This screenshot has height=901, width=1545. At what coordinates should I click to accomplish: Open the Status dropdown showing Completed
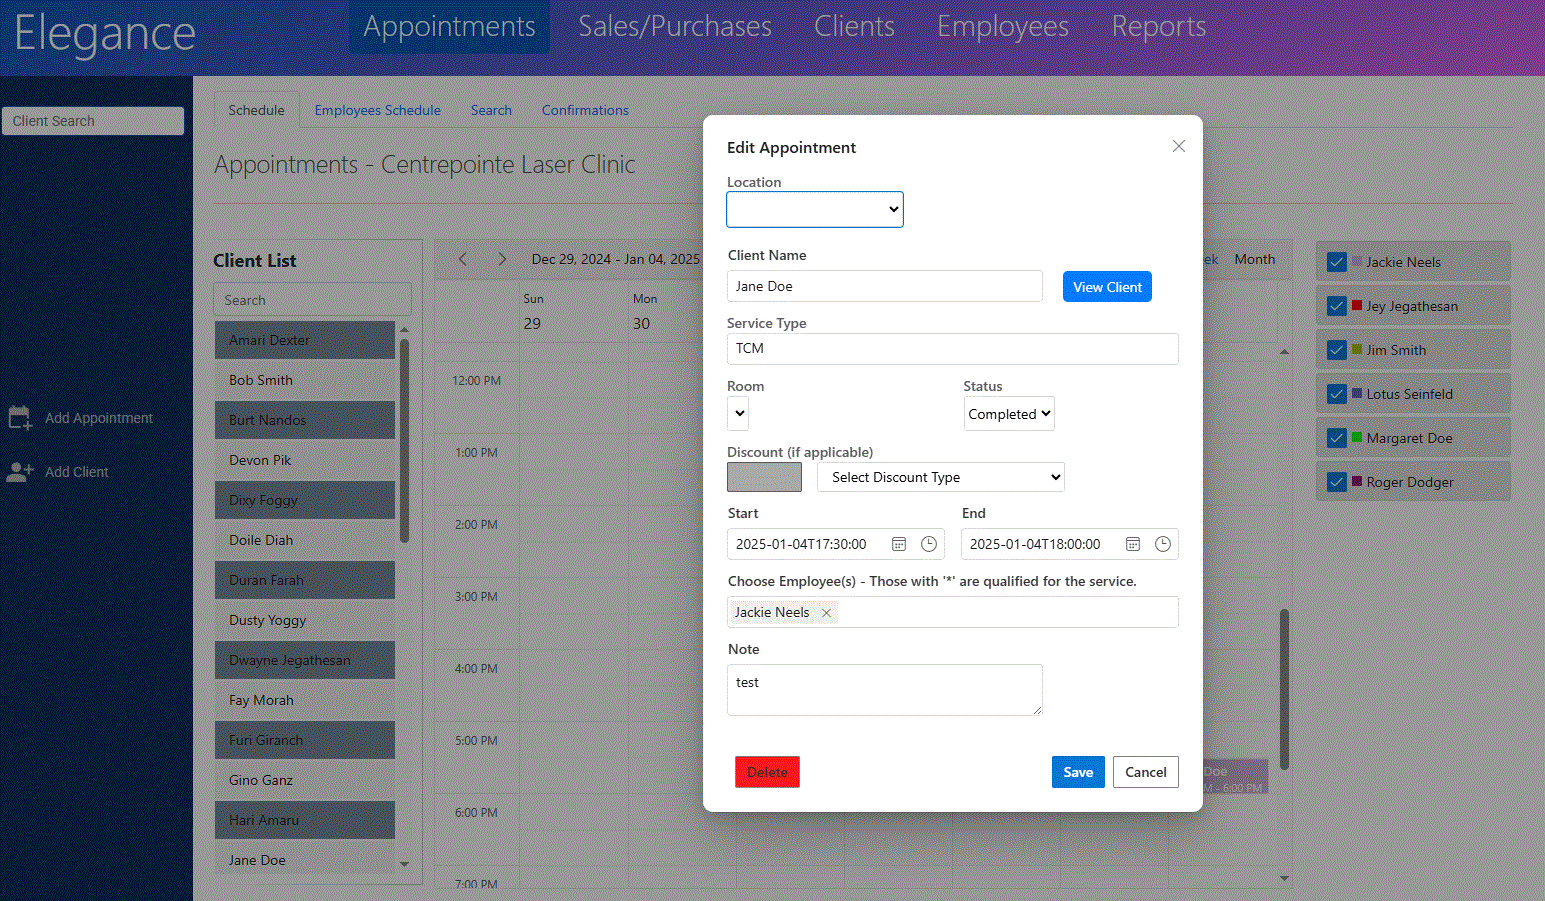pyautogui.click(x=1009, y=414)
